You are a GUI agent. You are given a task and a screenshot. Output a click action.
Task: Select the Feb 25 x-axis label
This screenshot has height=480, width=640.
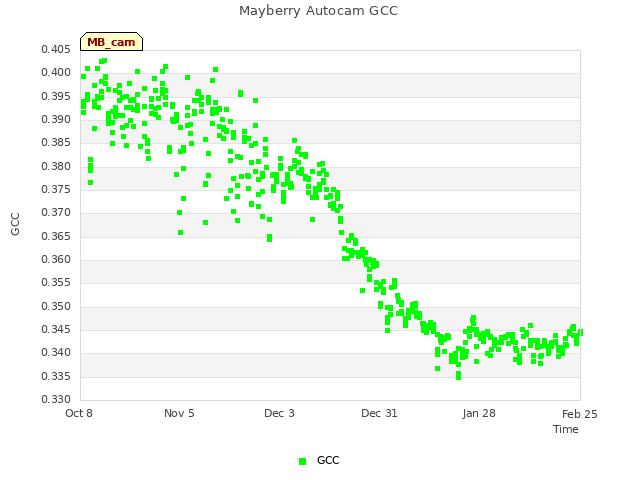pos(580,414)
